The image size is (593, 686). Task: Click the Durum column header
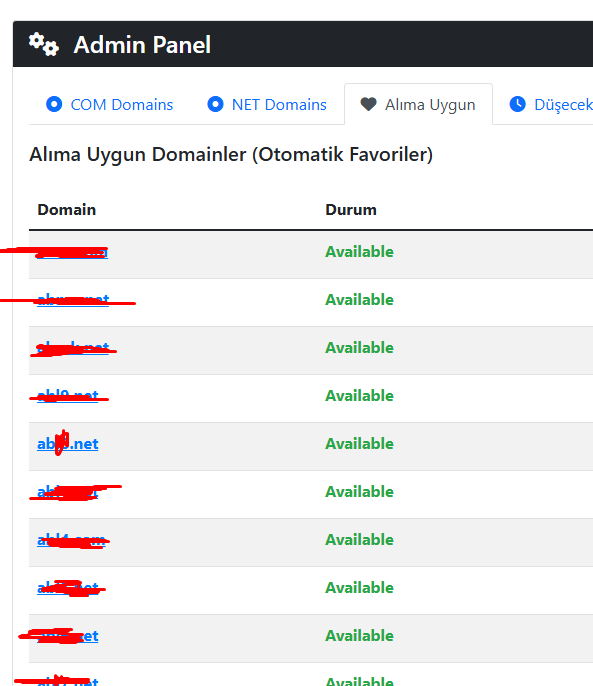click(351, 210)
